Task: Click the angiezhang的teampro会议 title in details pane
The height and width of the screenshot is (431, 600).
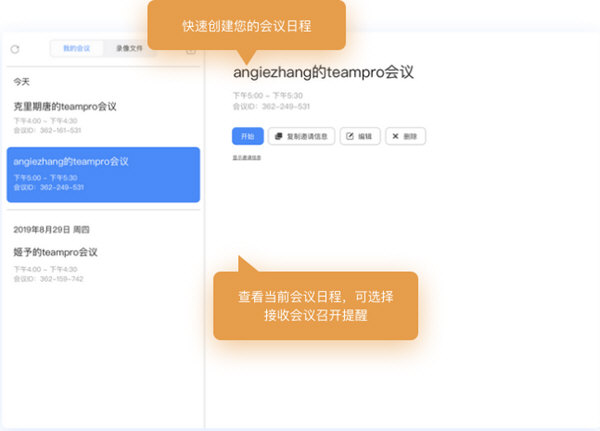Action: click(323, 72)
